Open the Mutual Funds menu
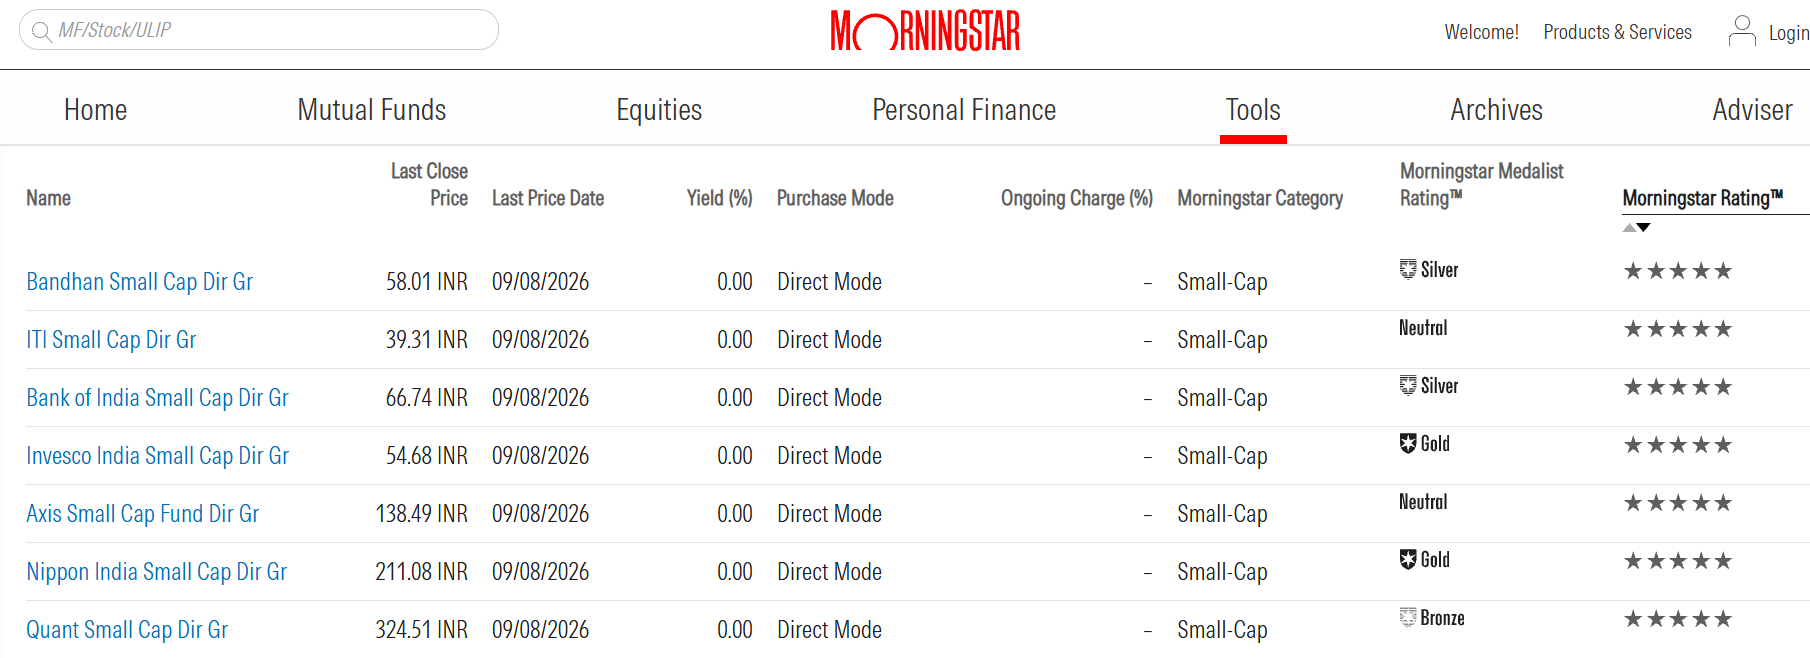The image size is (1810, 658). point(372,110)
